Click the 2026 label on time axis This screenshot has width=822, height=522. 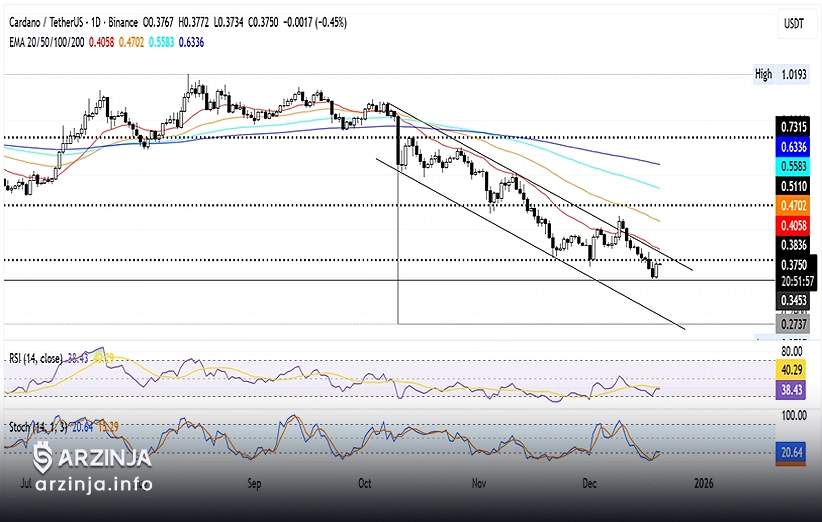(x=704, y=483)
